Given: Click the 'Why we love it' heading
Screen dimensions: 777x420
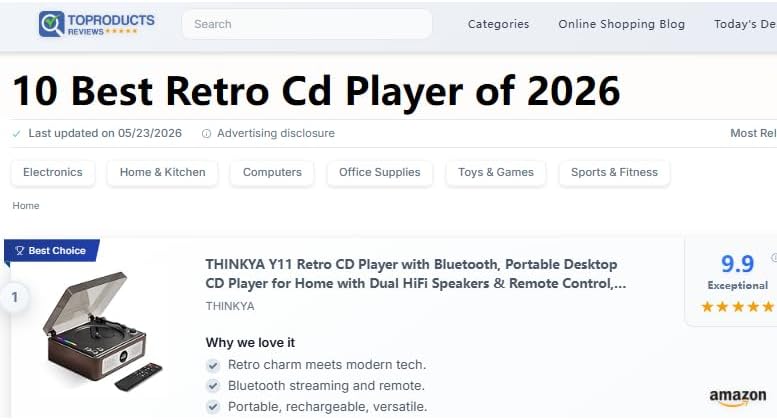Looking at the screenshot, I should [250, 343].
